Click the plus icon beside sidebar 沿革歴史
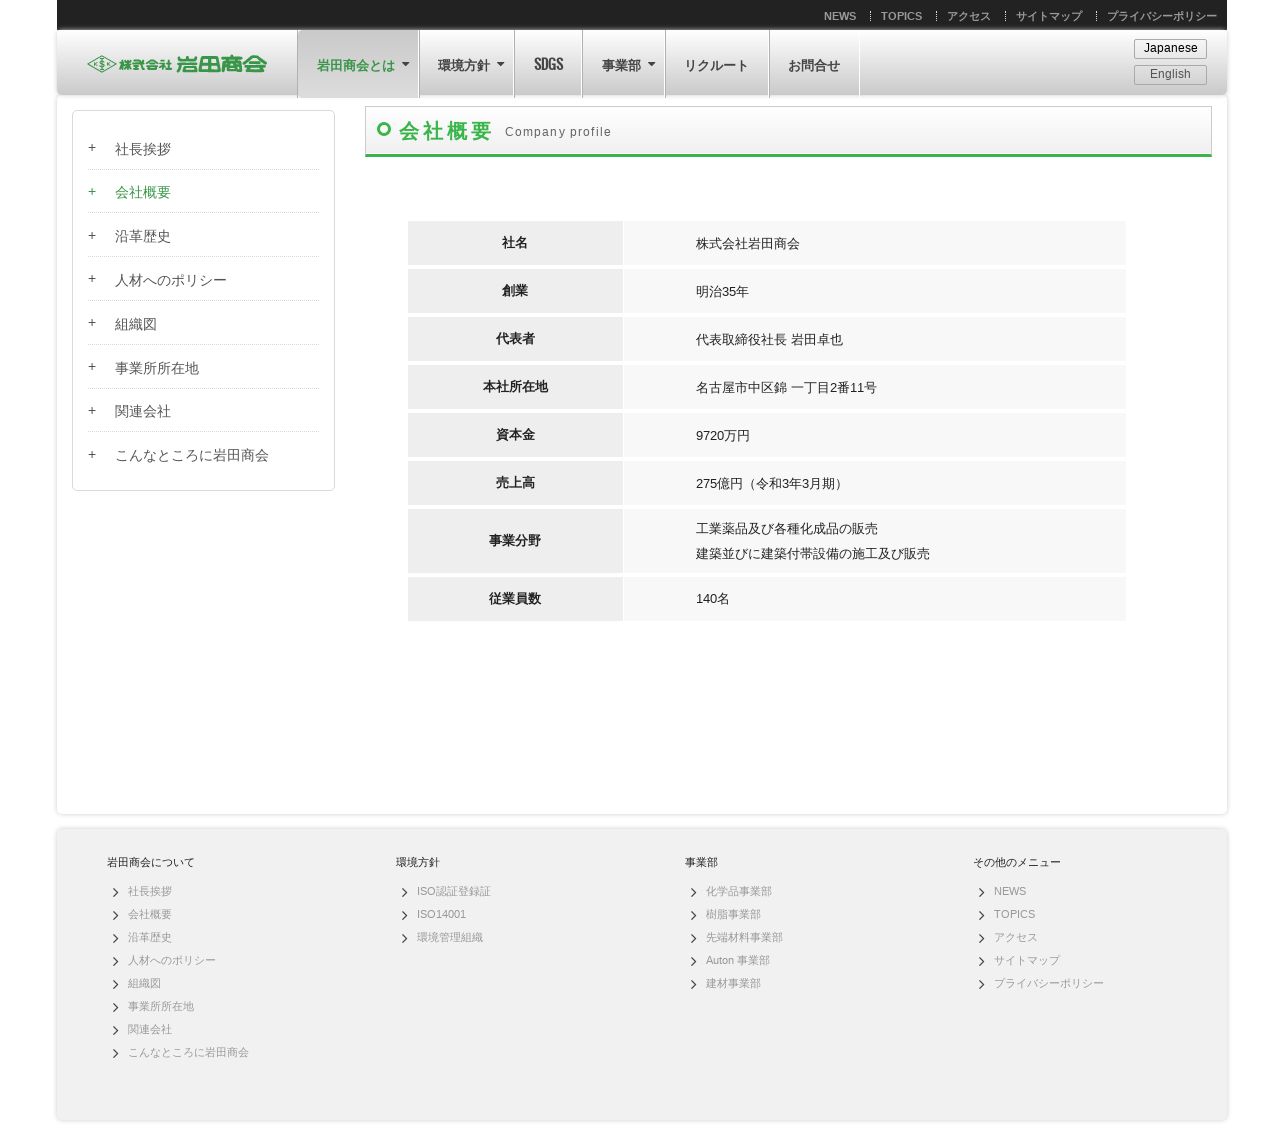Viewport: 1284px width, 1140px height. (92, 236)
